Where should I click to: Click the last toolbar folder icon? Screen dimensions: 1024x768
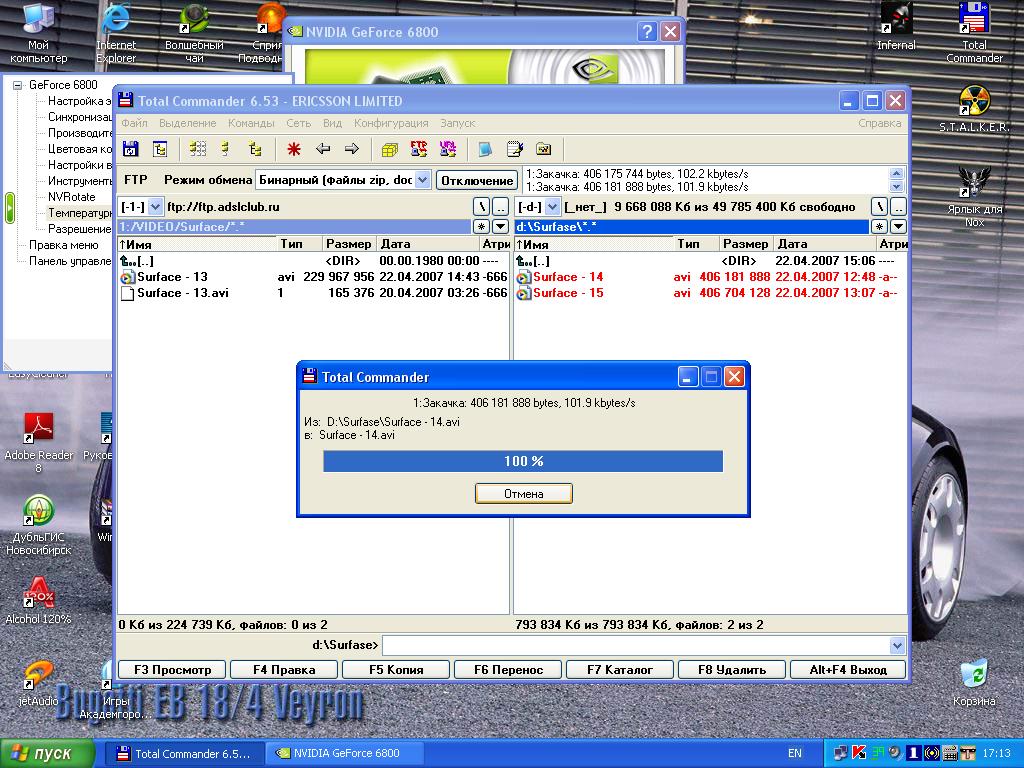point(543,150)
